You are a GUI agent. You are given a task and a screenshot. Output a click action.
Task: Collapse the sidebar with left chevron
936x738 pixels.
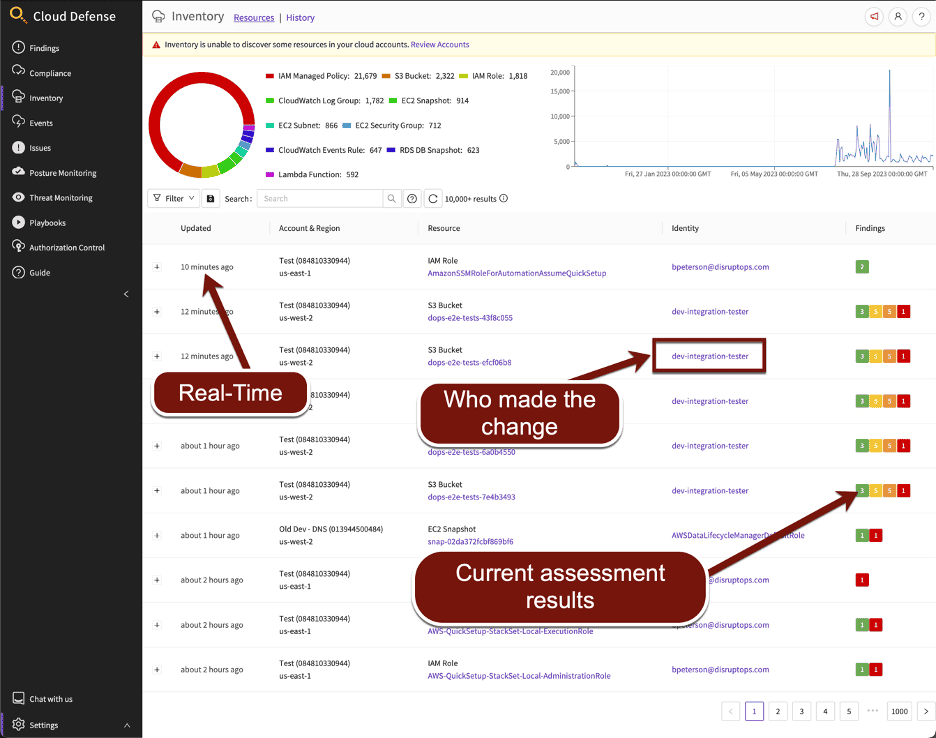click(126, 294)
